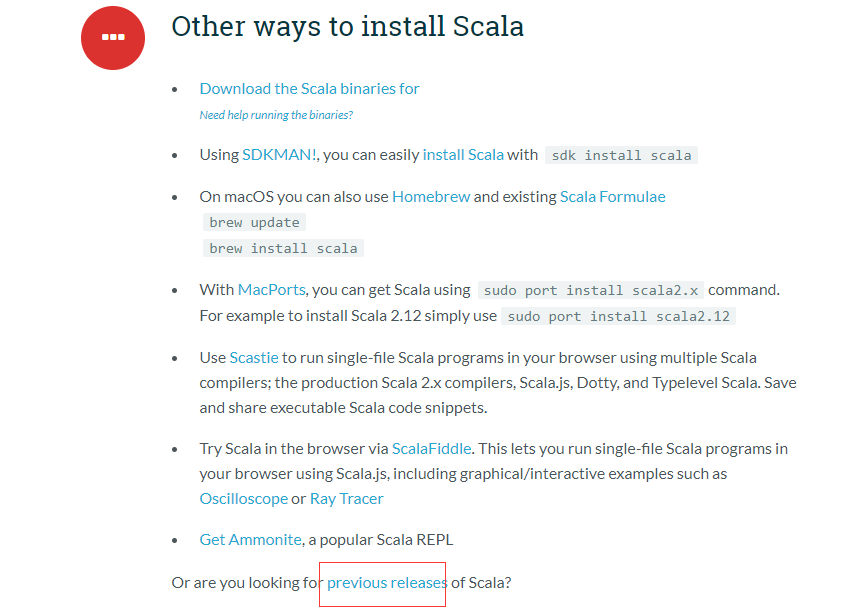Open Scastie in the browser

(x=254, y=357)
